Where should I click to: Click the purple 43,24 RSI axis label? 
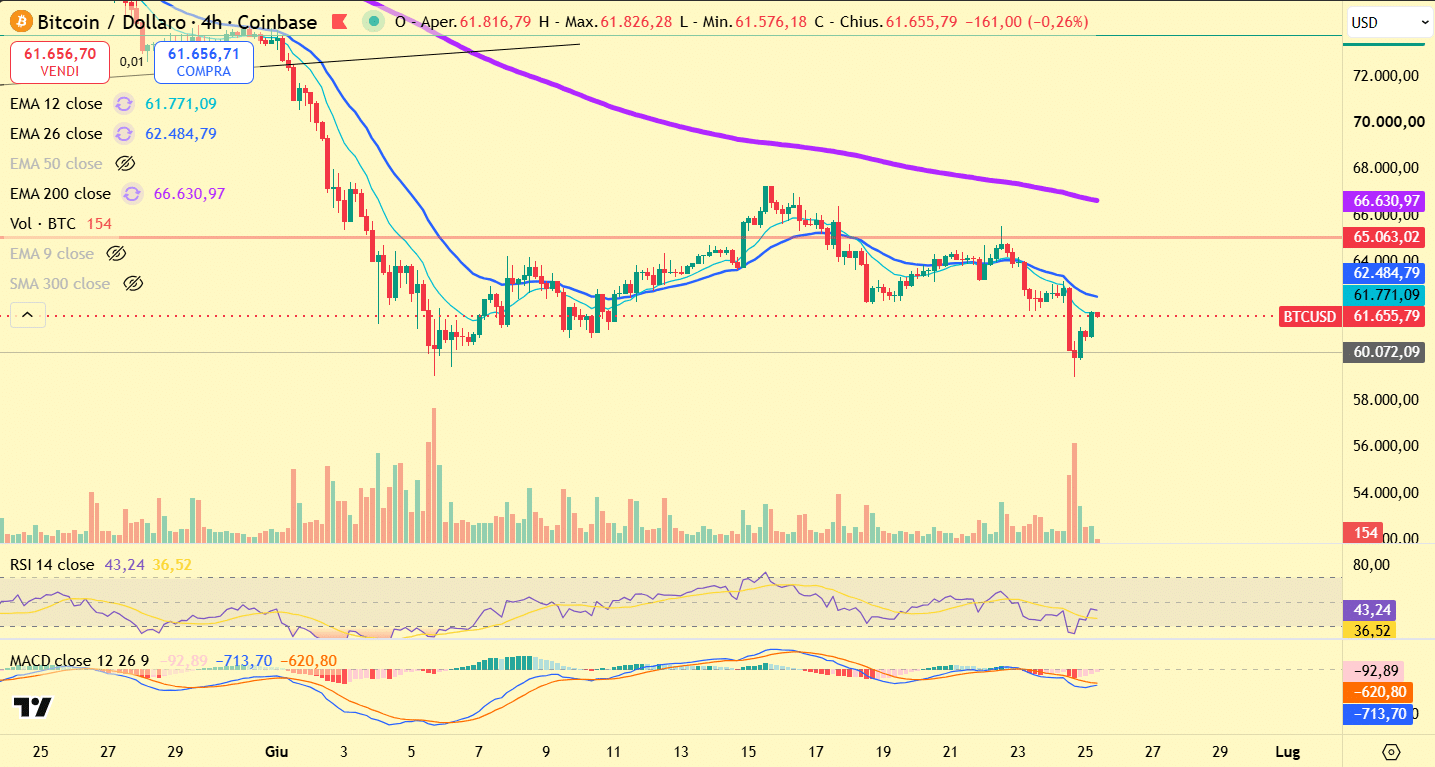(1371, 609)
